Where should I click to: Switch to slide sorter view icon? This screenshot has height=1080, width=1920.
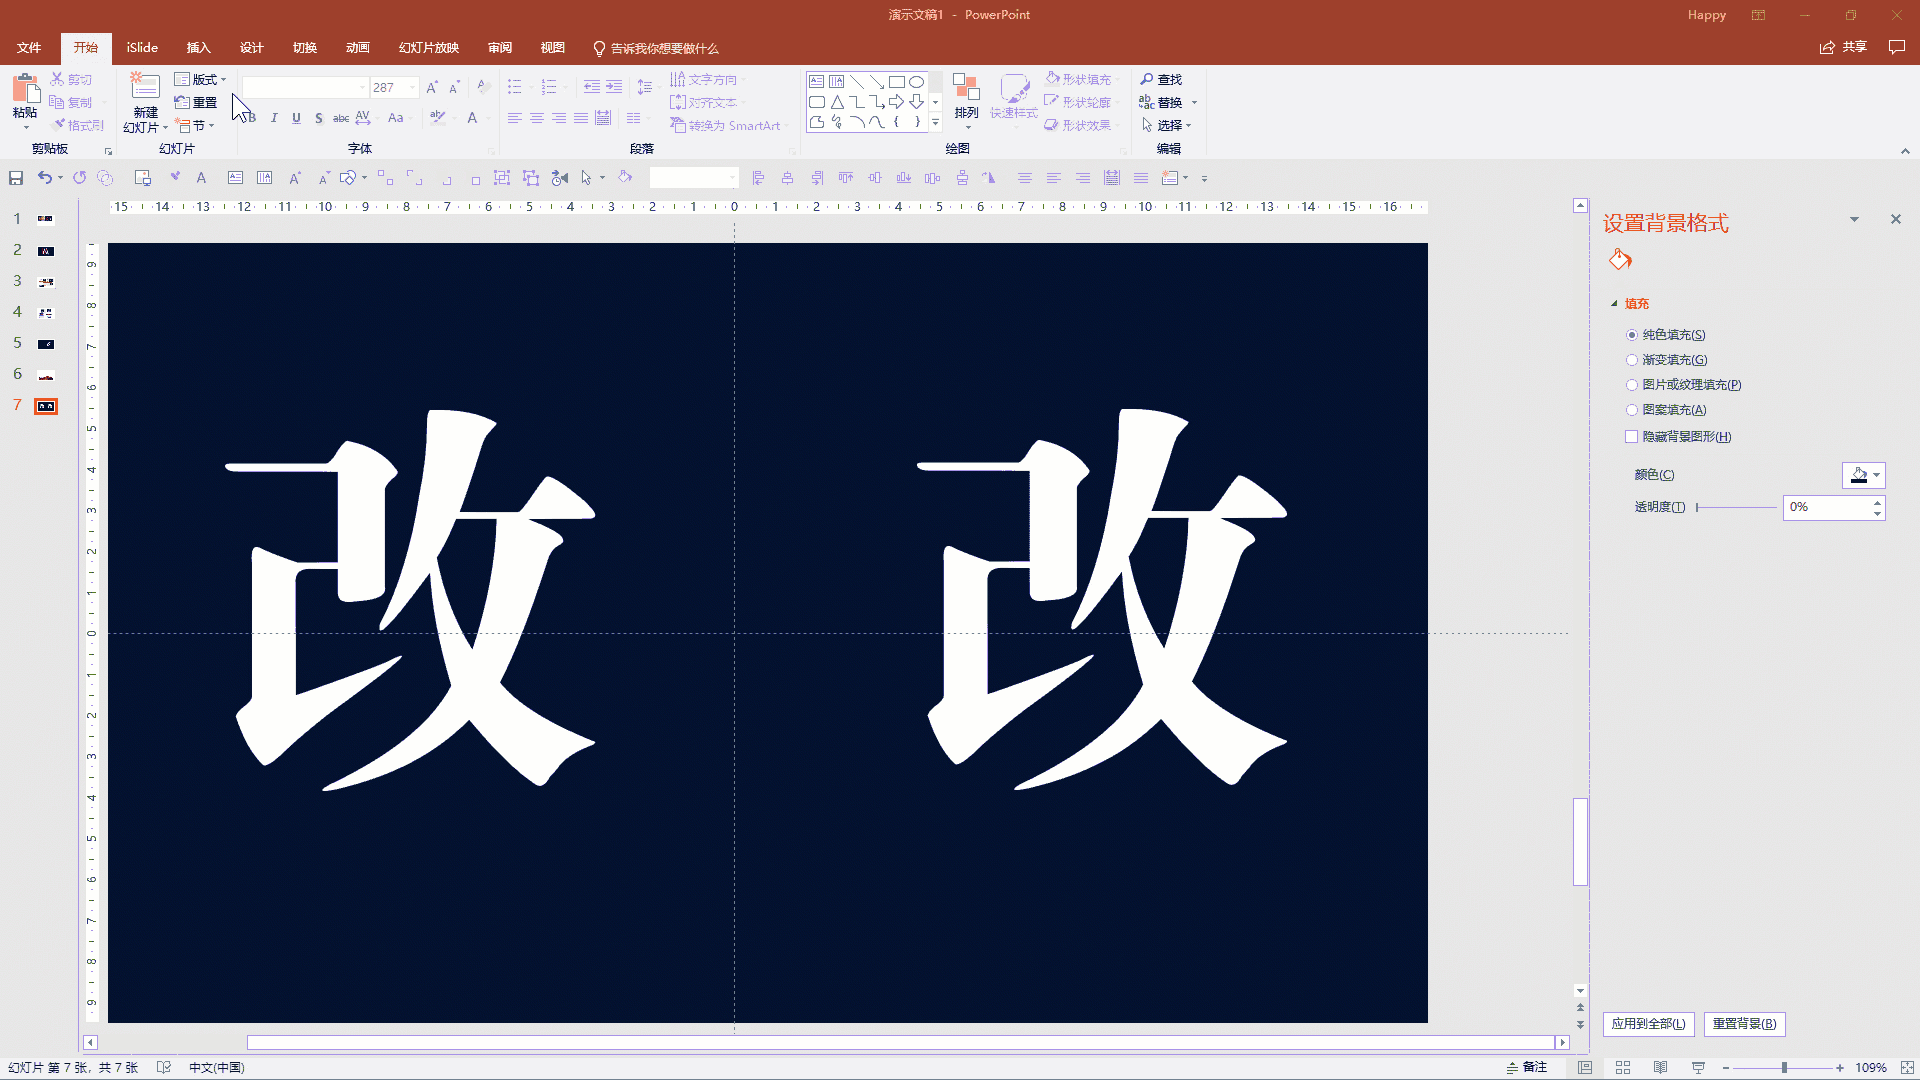1623,1068
